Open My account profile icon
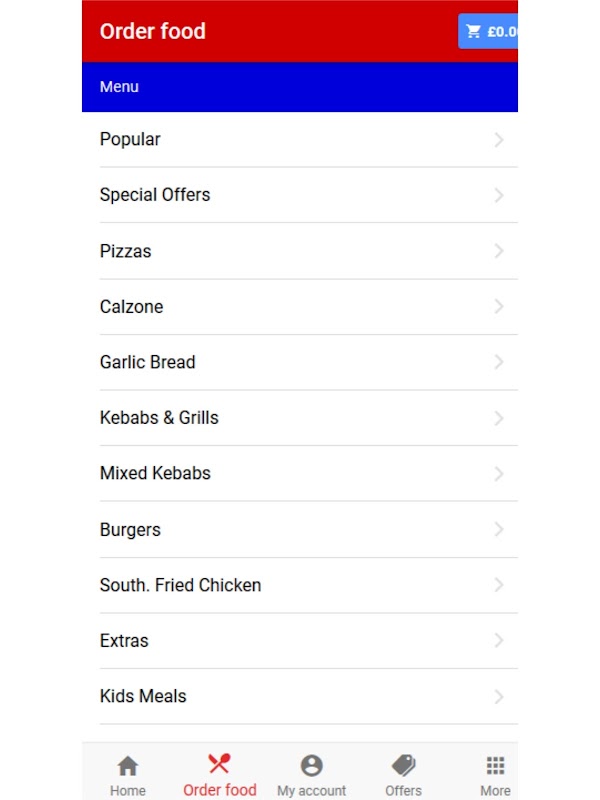Screen dimensions: 600x800 311,765
